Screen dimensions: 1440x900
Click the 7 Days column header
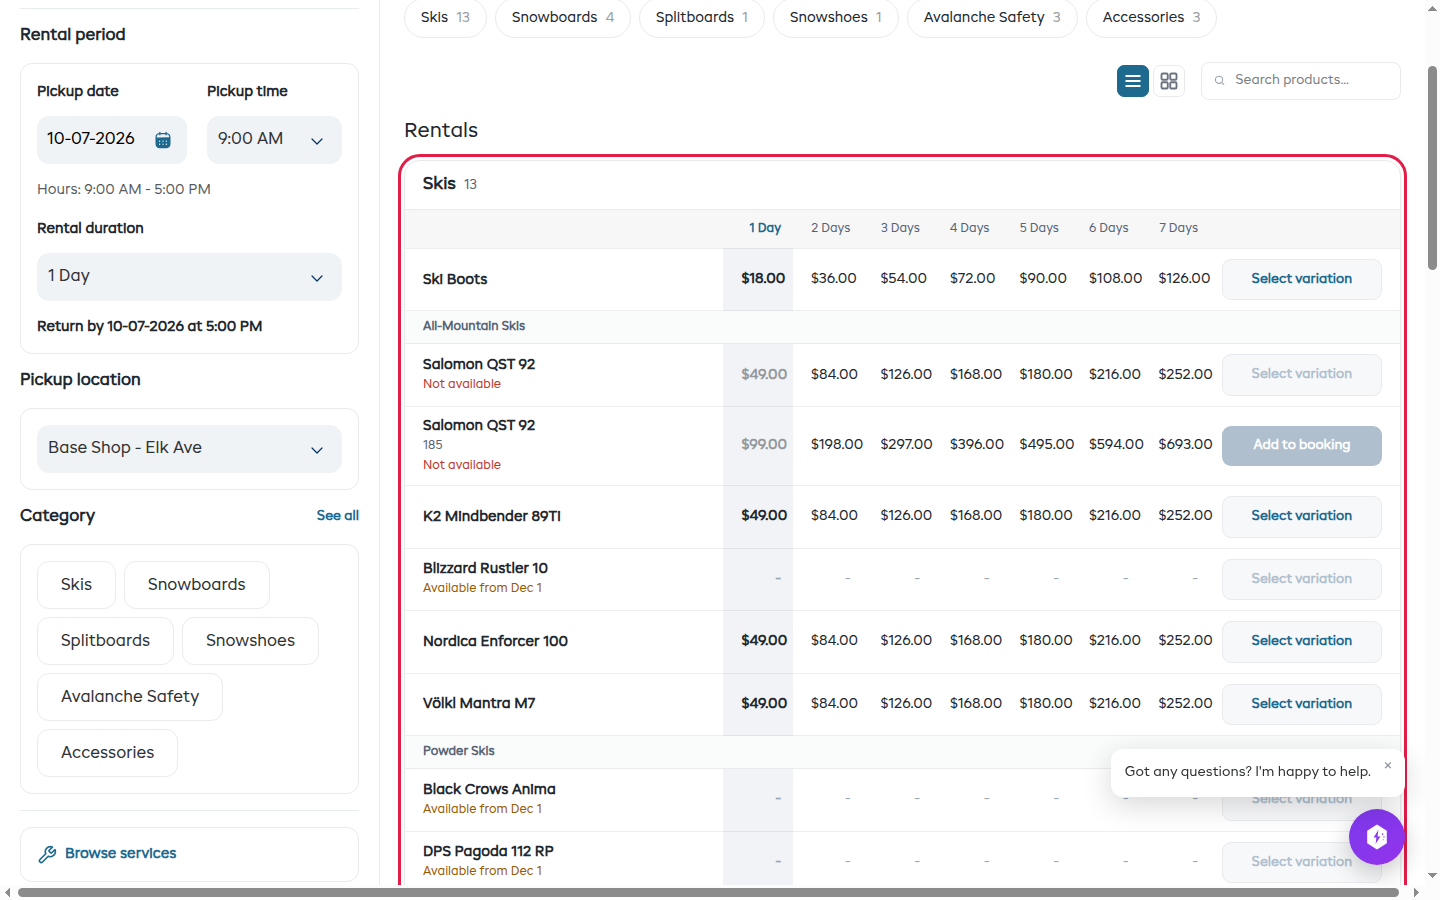tap(1179, 229)
